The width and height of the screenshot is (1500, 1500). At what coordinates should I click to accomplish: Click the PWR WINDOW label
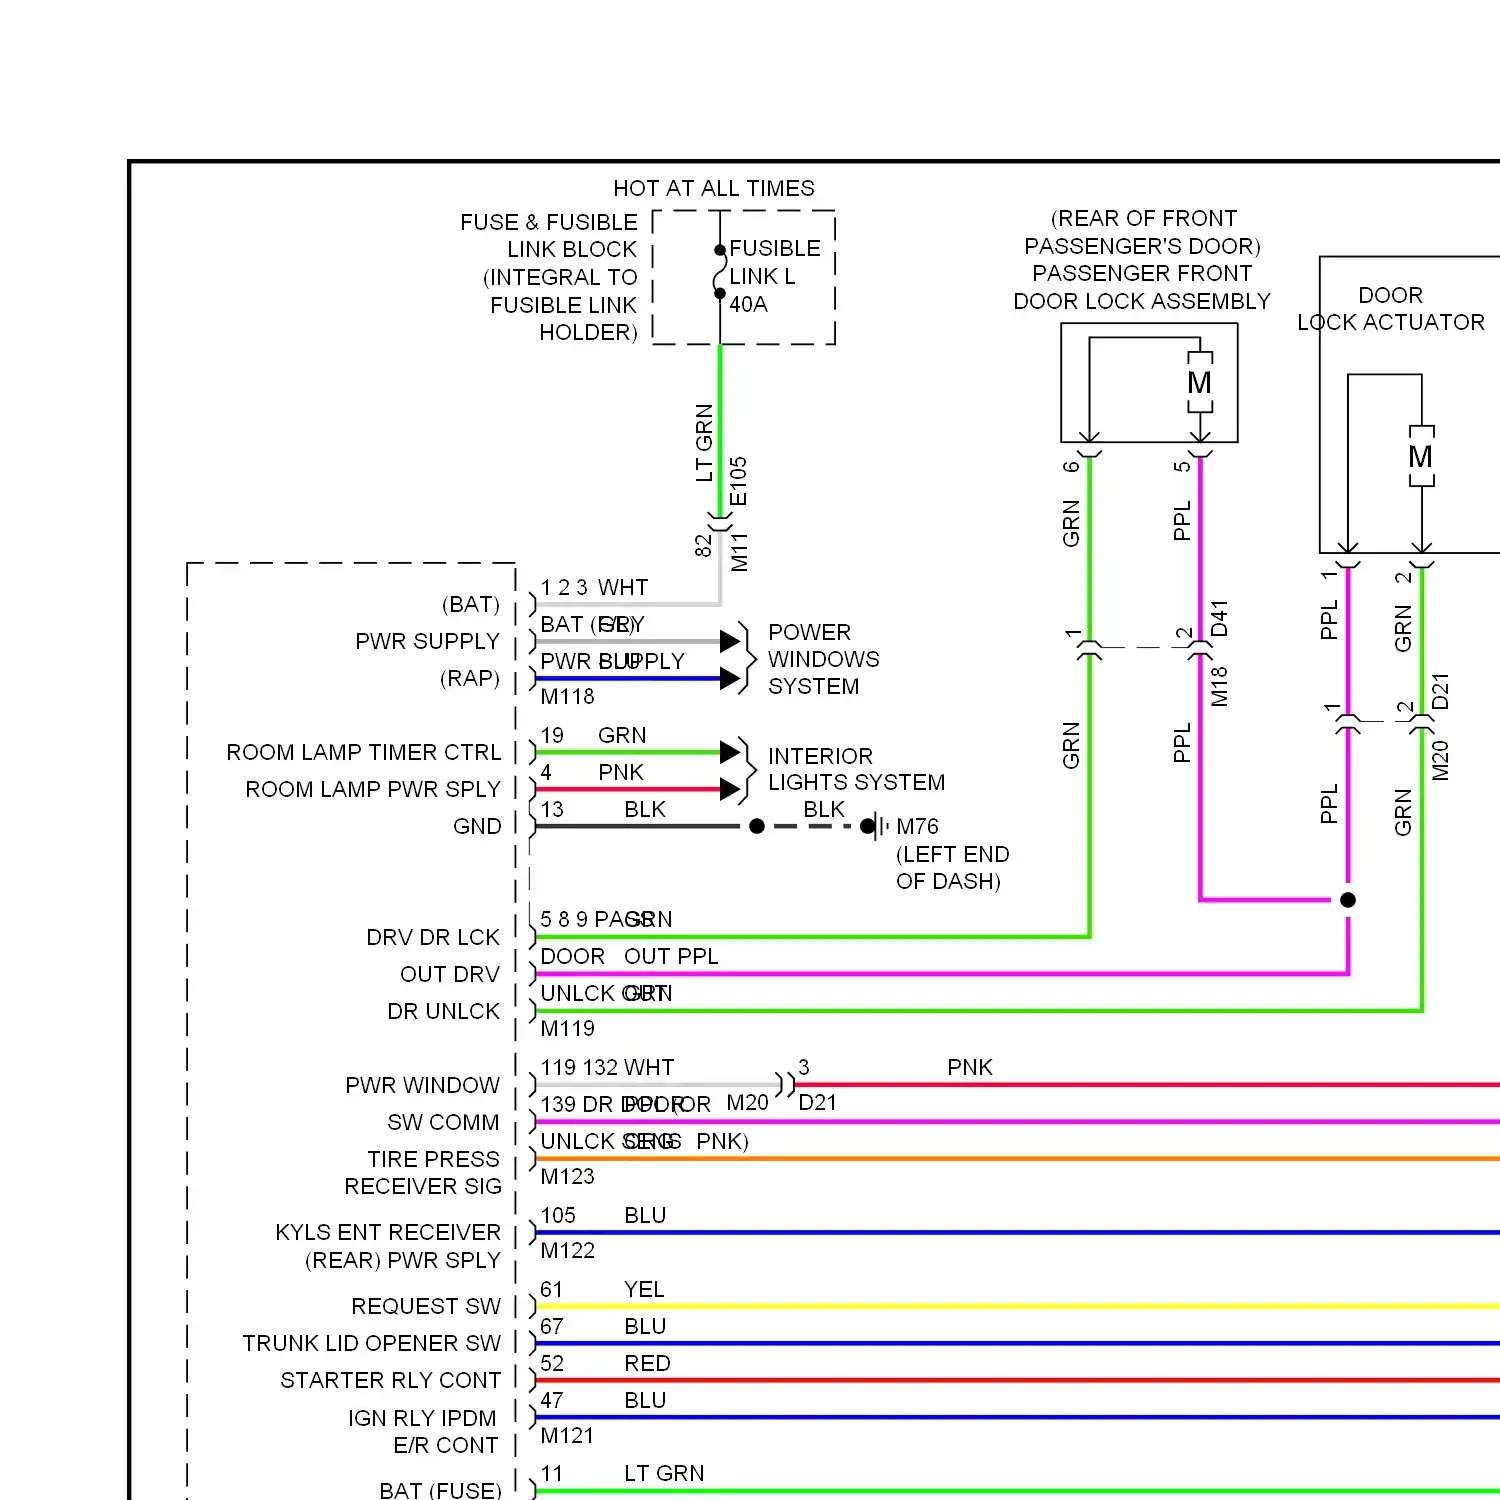tap(422, 1085)
